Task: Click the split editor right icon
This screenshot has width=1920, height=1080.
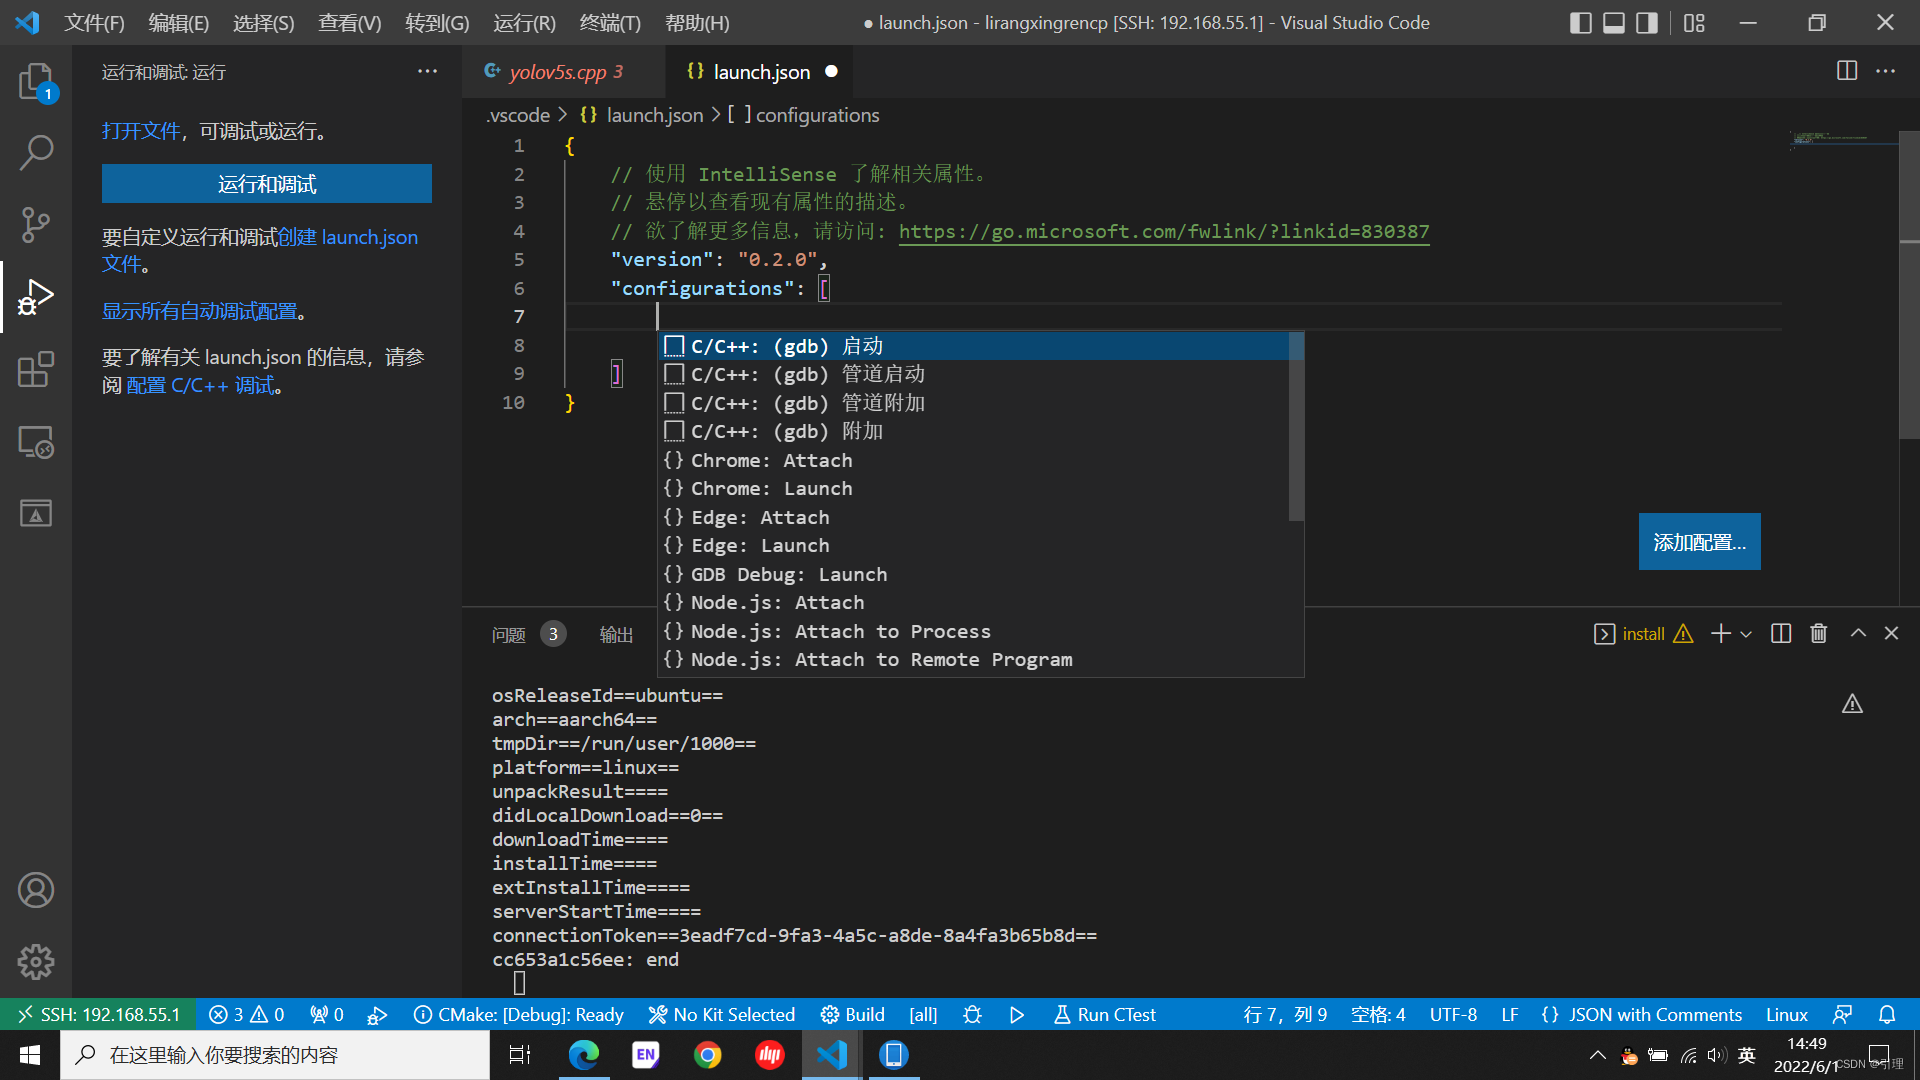Action: [1847, 71]
